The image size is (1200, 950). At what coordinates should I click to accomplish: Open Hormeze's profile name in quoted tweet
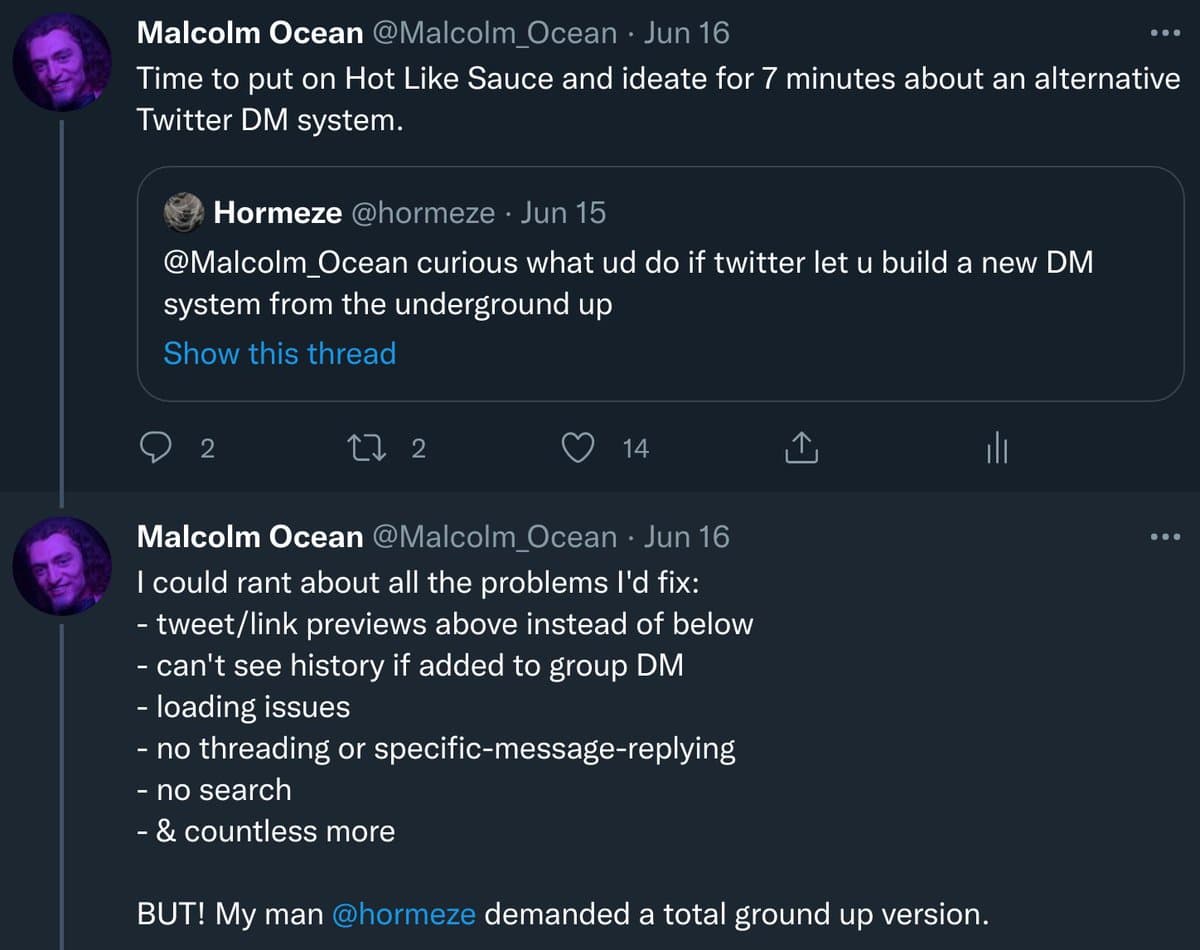point(278,212)
